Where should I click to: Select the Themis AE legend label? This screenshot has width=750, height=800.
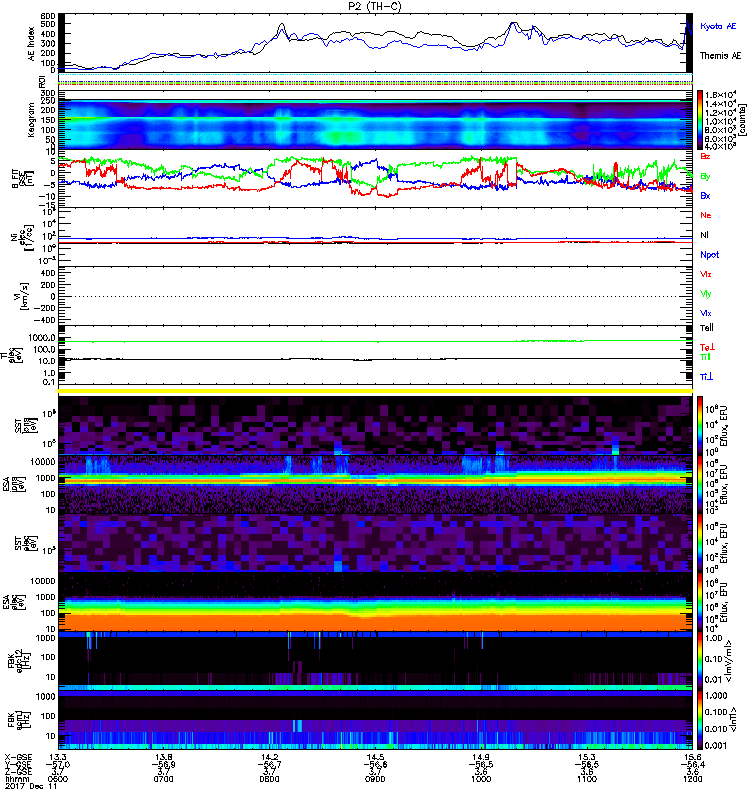click(720, 56)
